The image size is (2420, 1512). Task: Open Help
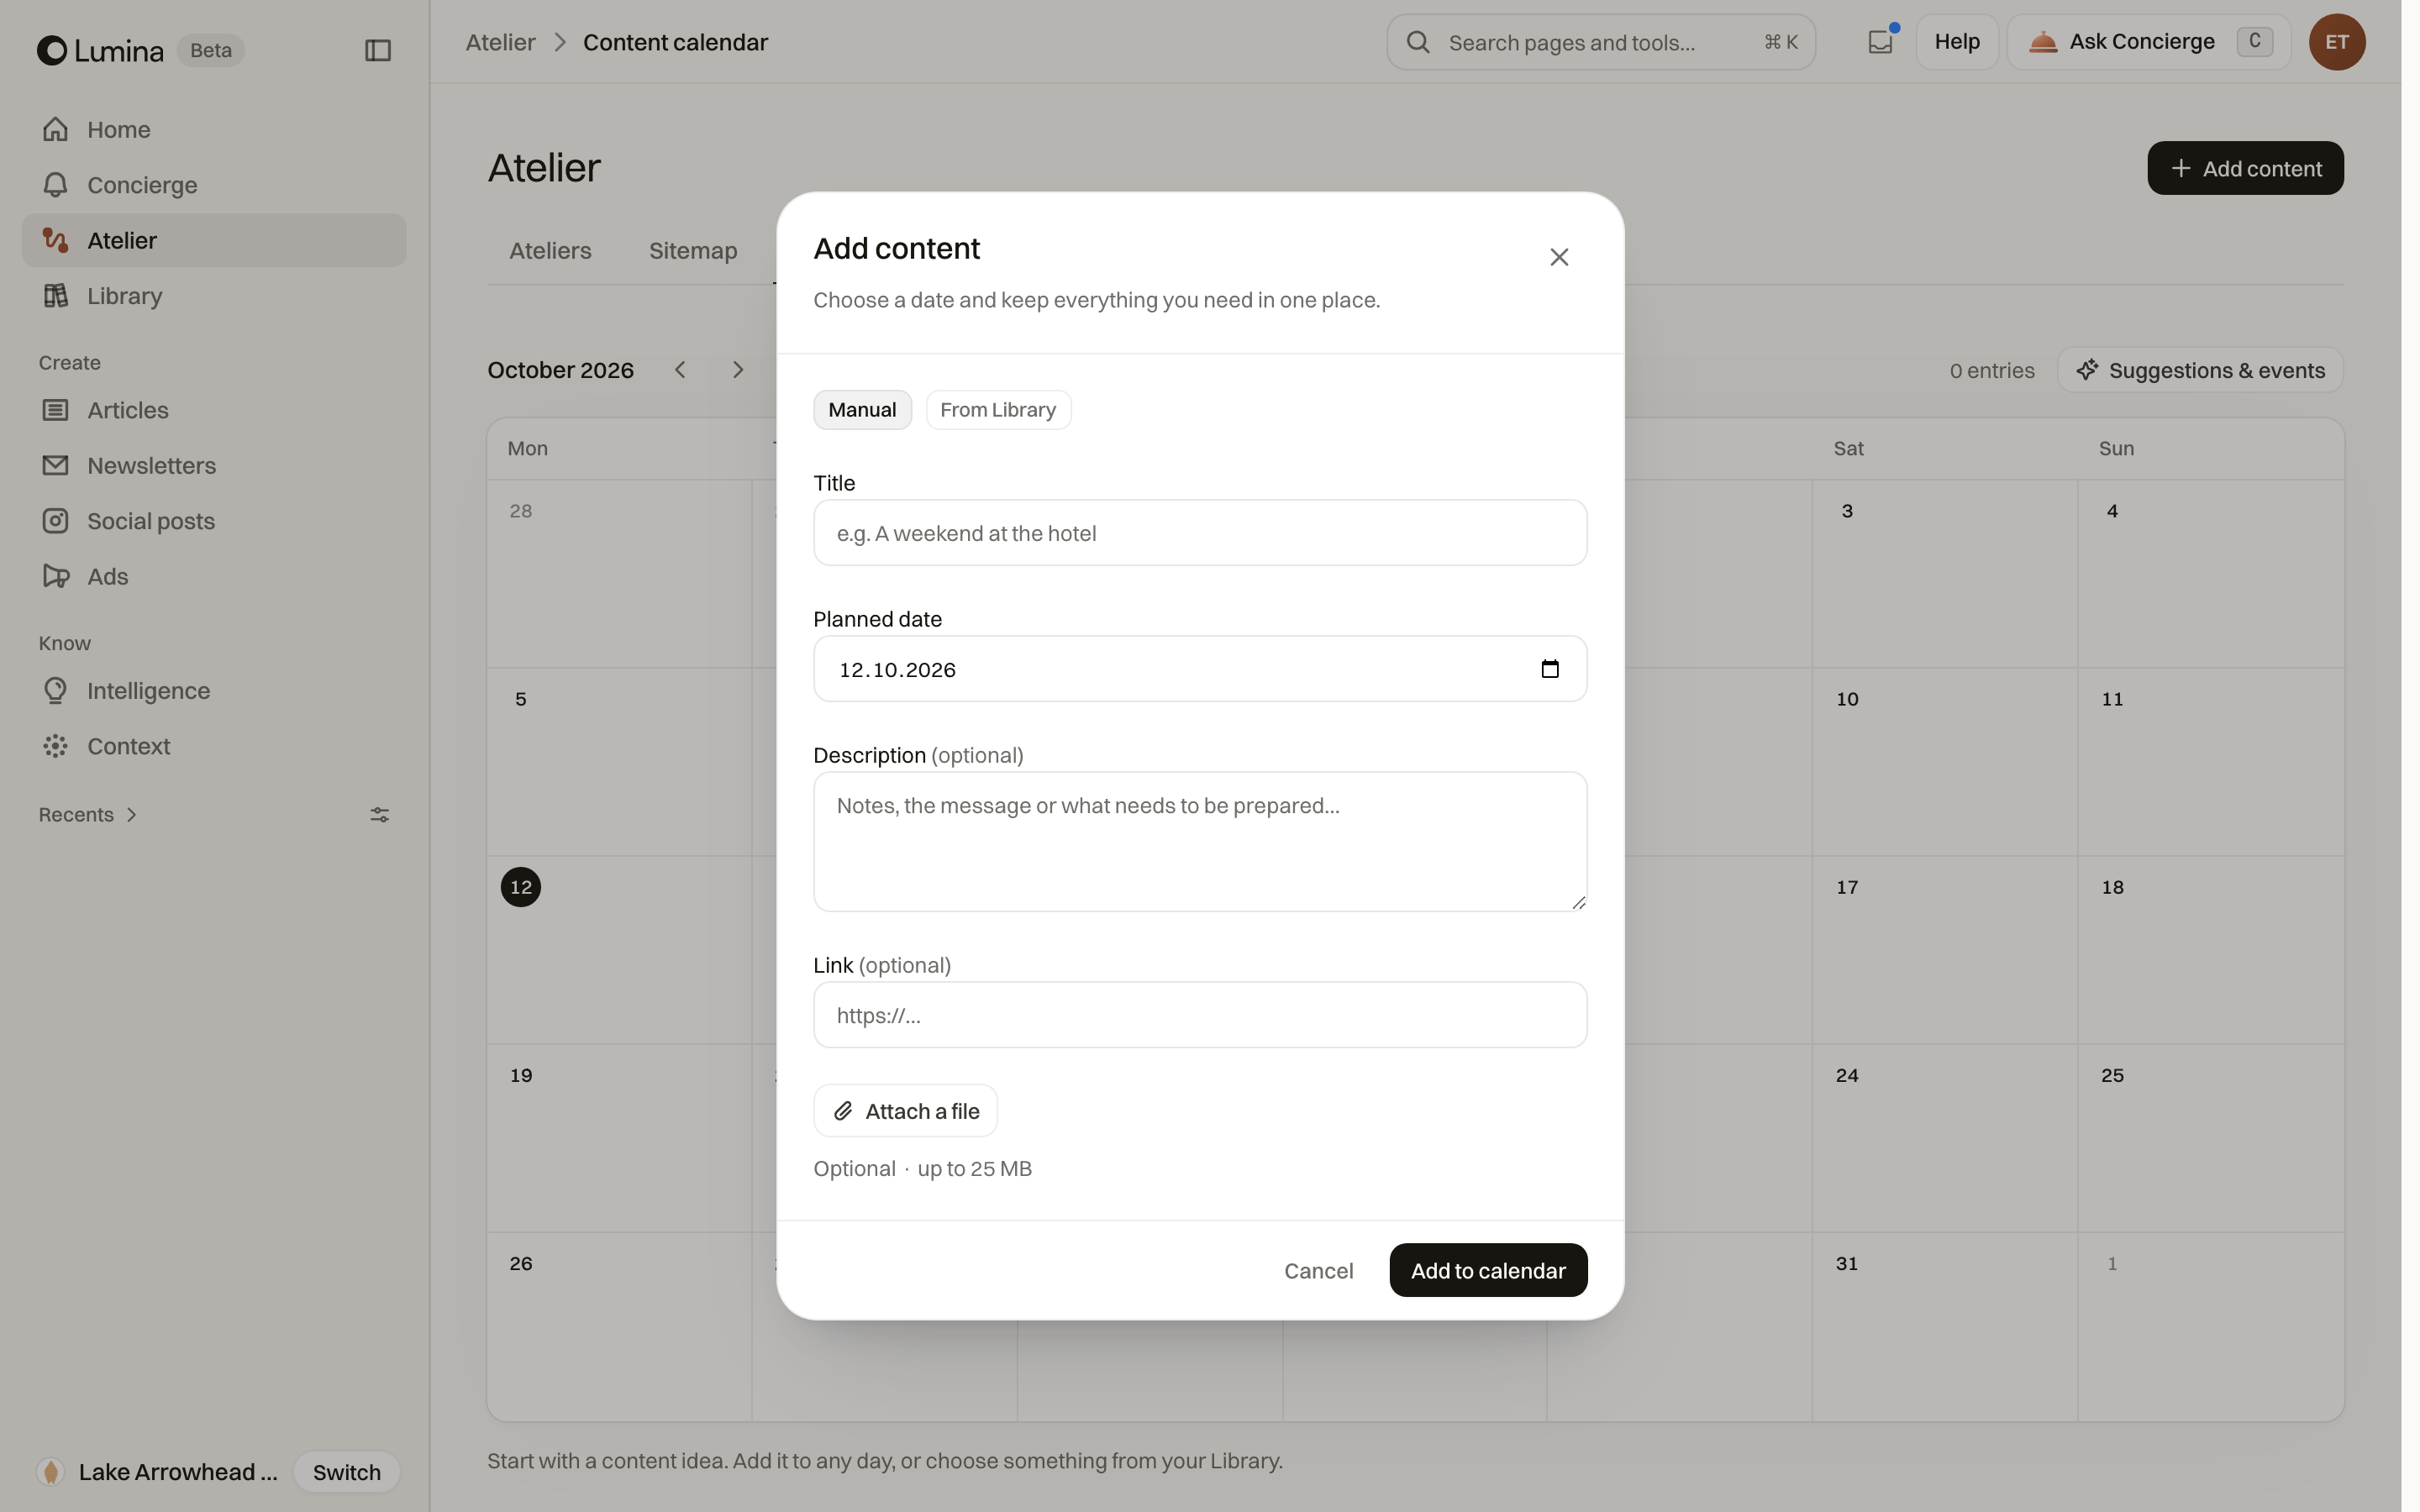[x=1957, y=42]
